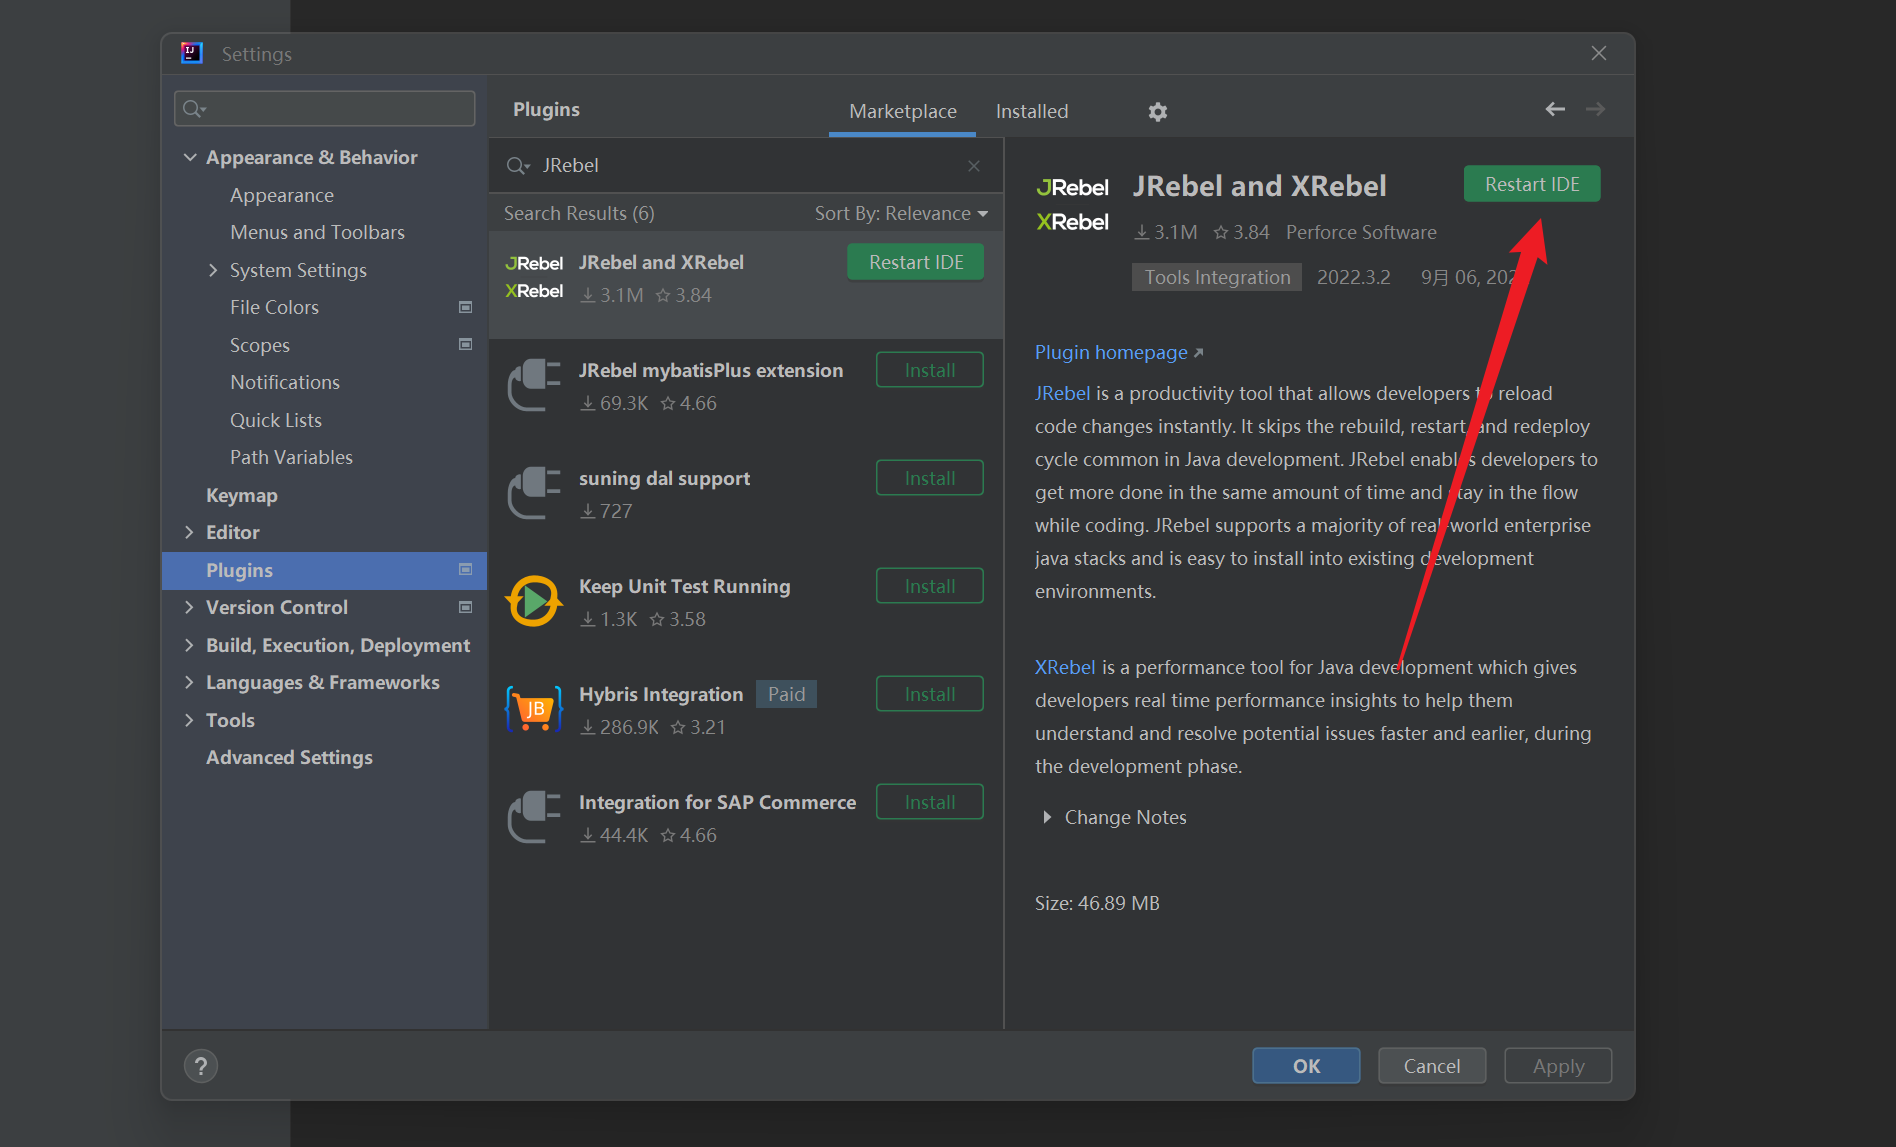Click the version "2022.3.2" text
Screen dimensions: 1896x1147
click(1353, 277)
